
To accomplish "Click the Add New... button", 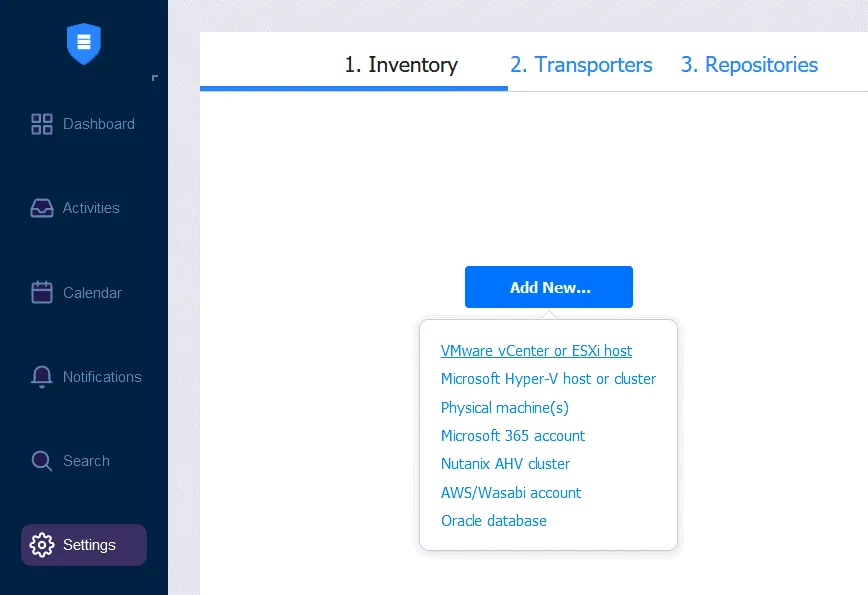I will [x=549, y=287].
